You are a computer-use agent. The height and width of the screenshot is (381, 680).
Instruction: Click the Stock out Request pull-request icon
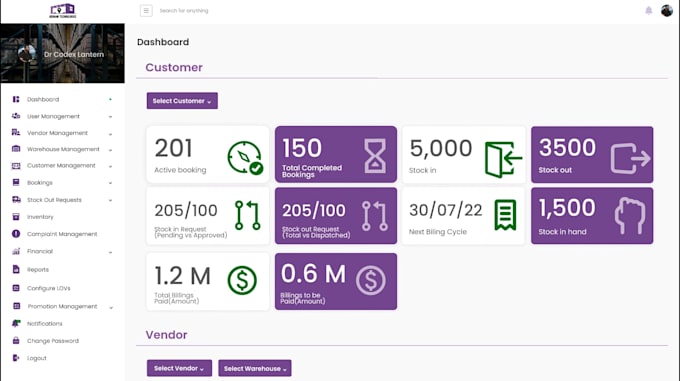tap(375, 216)
